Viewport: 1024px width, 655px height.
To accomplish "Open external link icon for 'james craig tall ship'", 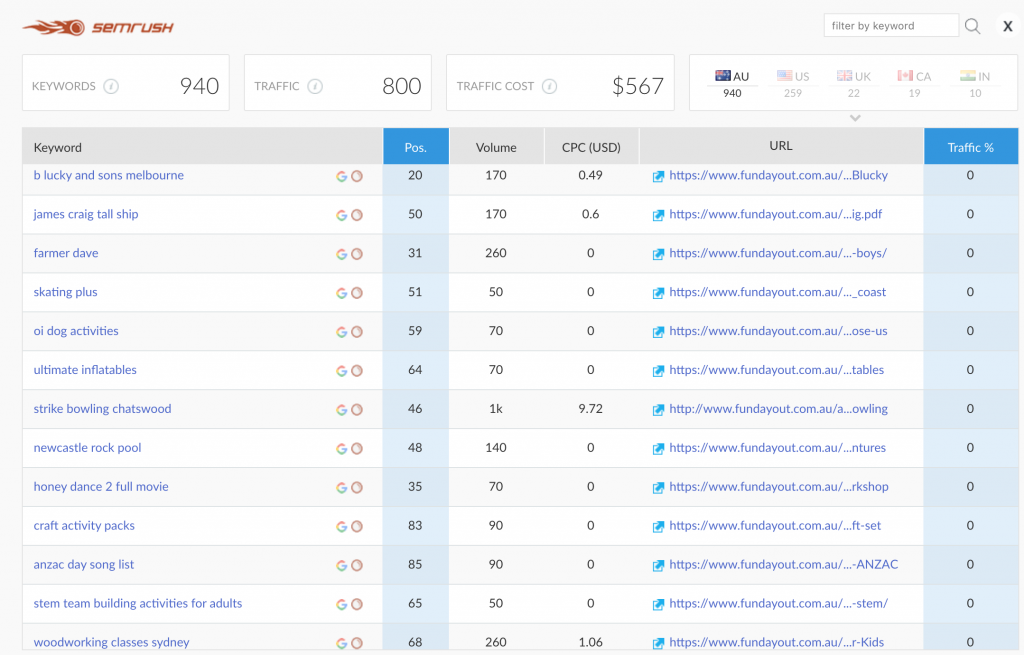I will (x=658, y=216).
